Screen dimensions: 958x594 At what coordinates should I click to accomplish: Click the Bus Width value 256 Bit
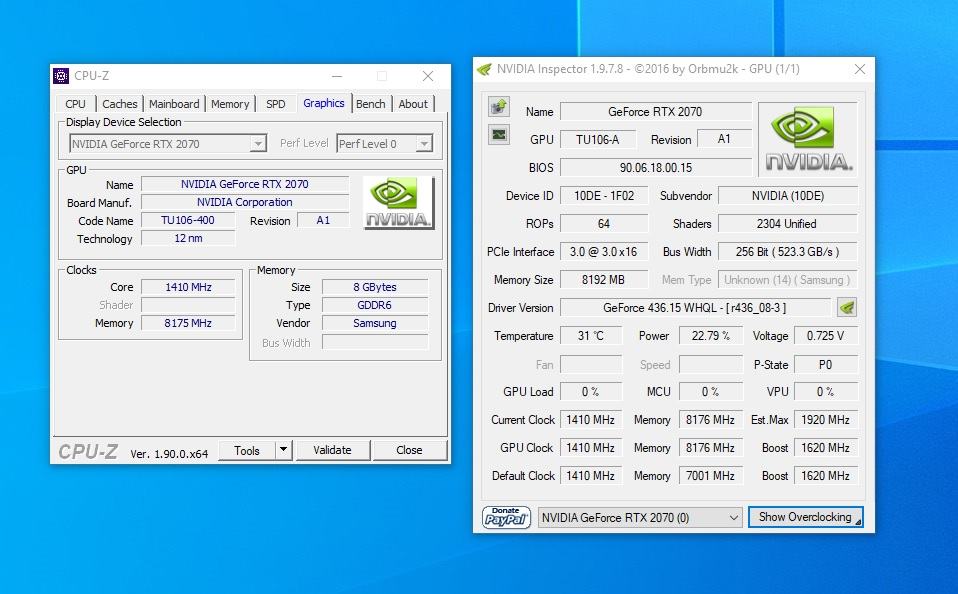(788, 252)
